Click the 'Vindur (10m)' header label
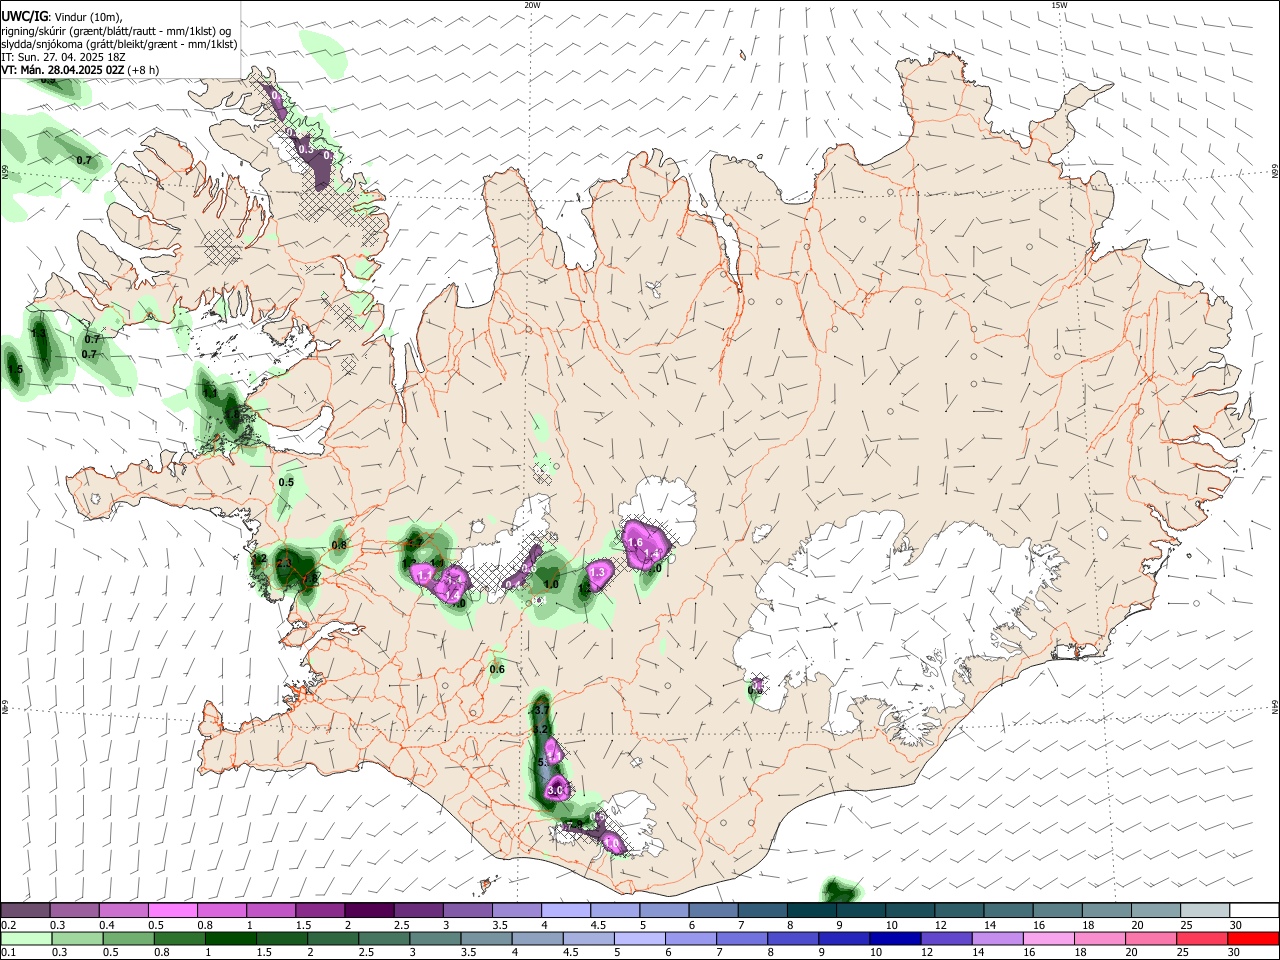This screenshot has width=1280, height=960. (88, 17)
